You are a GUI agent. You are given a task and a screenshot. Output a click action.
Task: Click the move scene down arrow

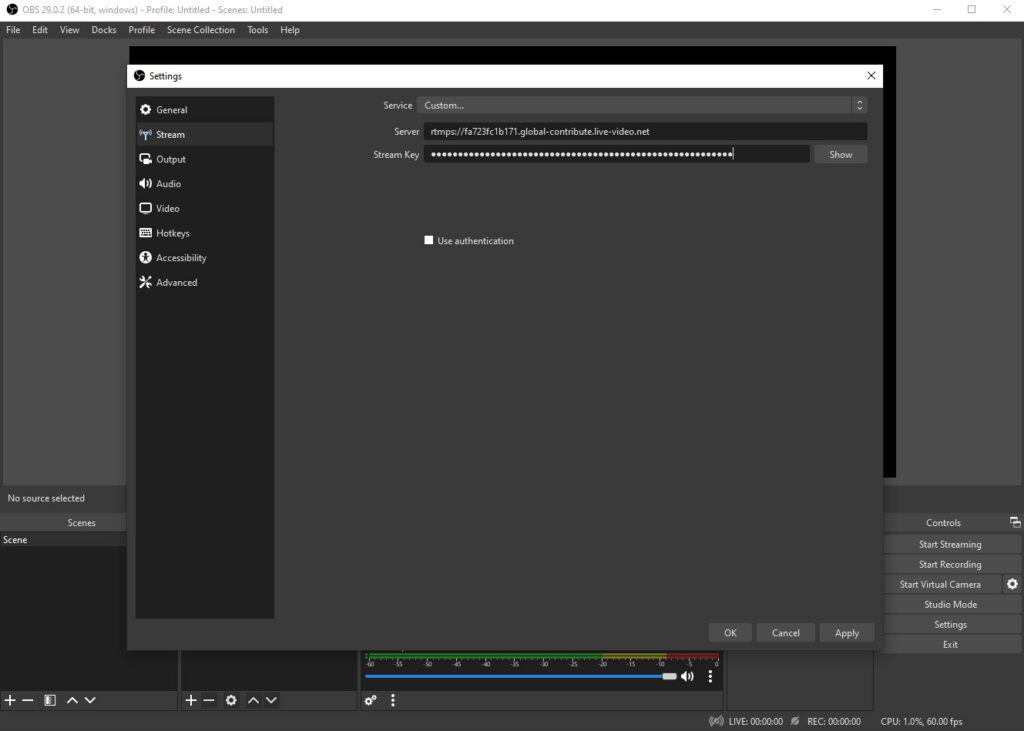[x=90, y=700]
